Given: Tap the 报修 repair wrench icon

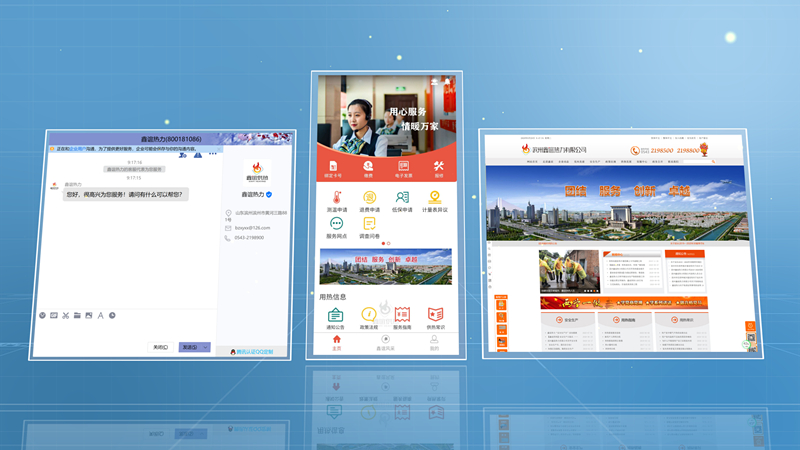Looking at the screenshot, I should tap(438, 168).
